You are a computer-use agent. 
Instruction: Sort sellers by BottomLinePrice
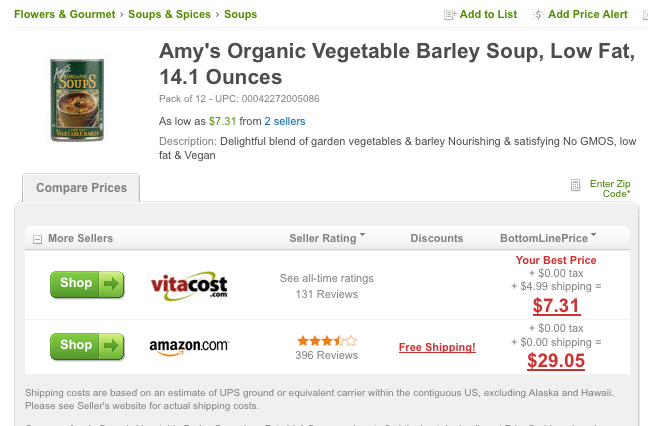click(548, 238)
